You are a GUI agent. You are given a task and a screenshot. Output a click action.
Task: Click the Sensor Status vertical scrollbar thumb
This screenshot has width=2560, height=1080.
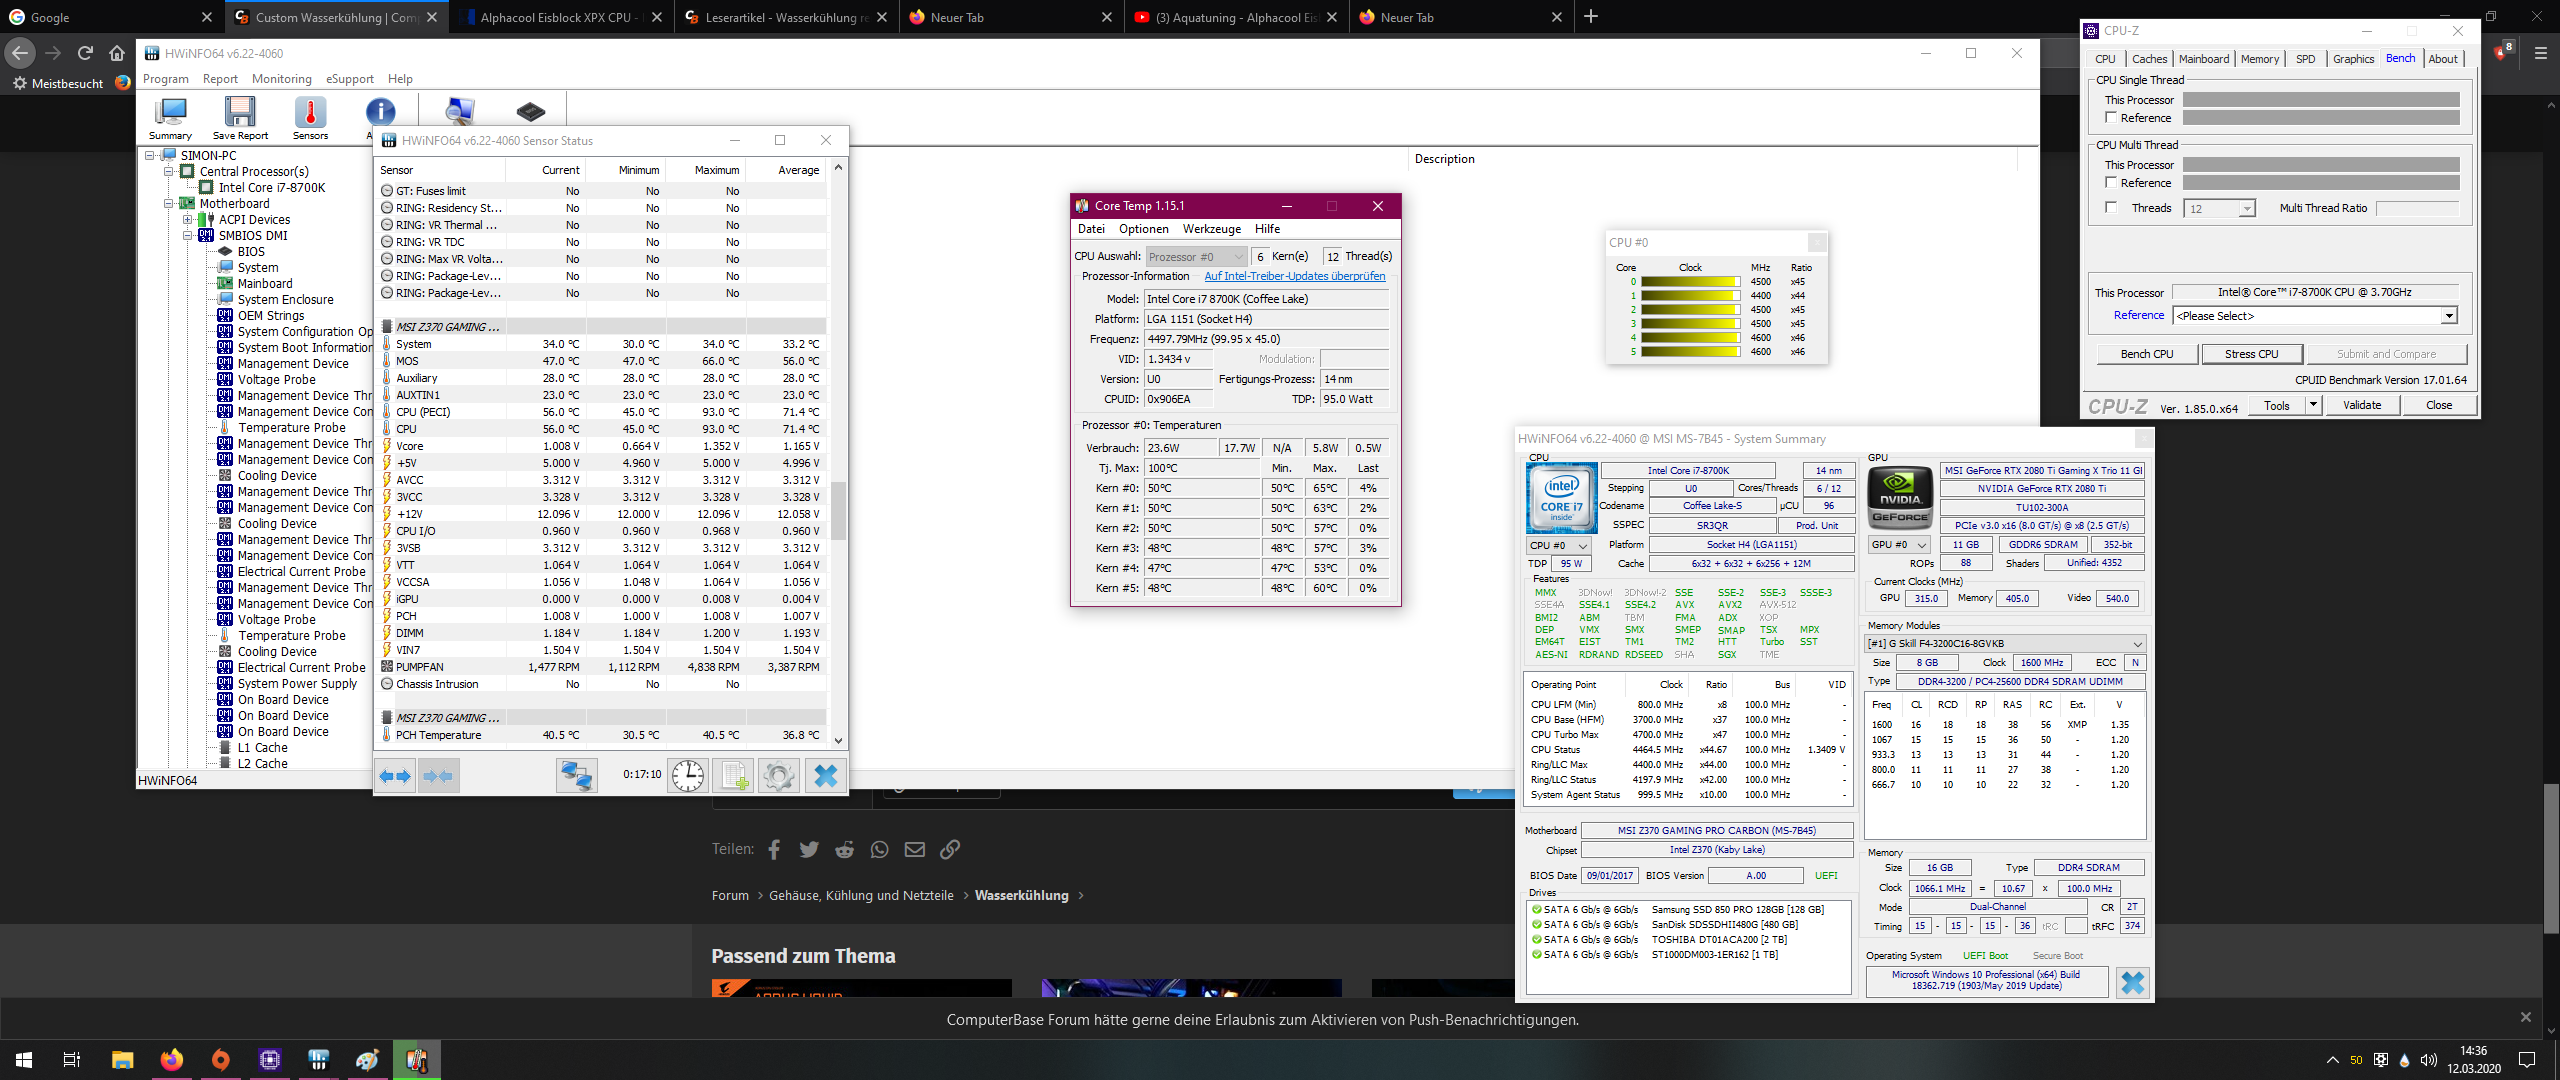pos(838,510)
